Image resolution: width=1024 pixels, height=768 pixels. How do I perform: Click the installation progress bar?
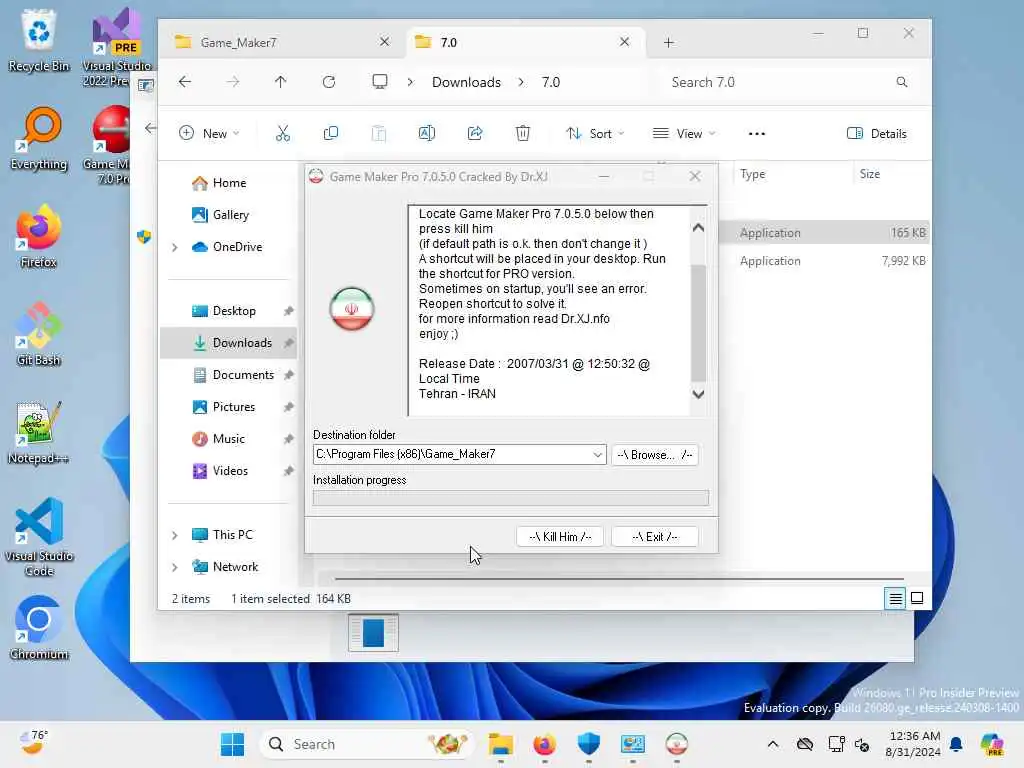pyautogui.click(x=511, y=498)
